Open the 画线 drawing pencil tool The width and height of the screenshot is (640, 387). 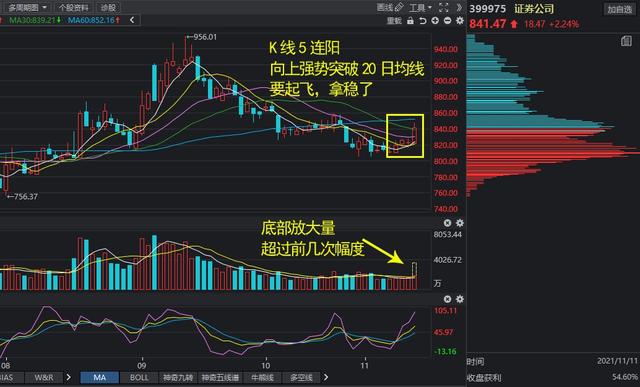[x=390, y=7]
